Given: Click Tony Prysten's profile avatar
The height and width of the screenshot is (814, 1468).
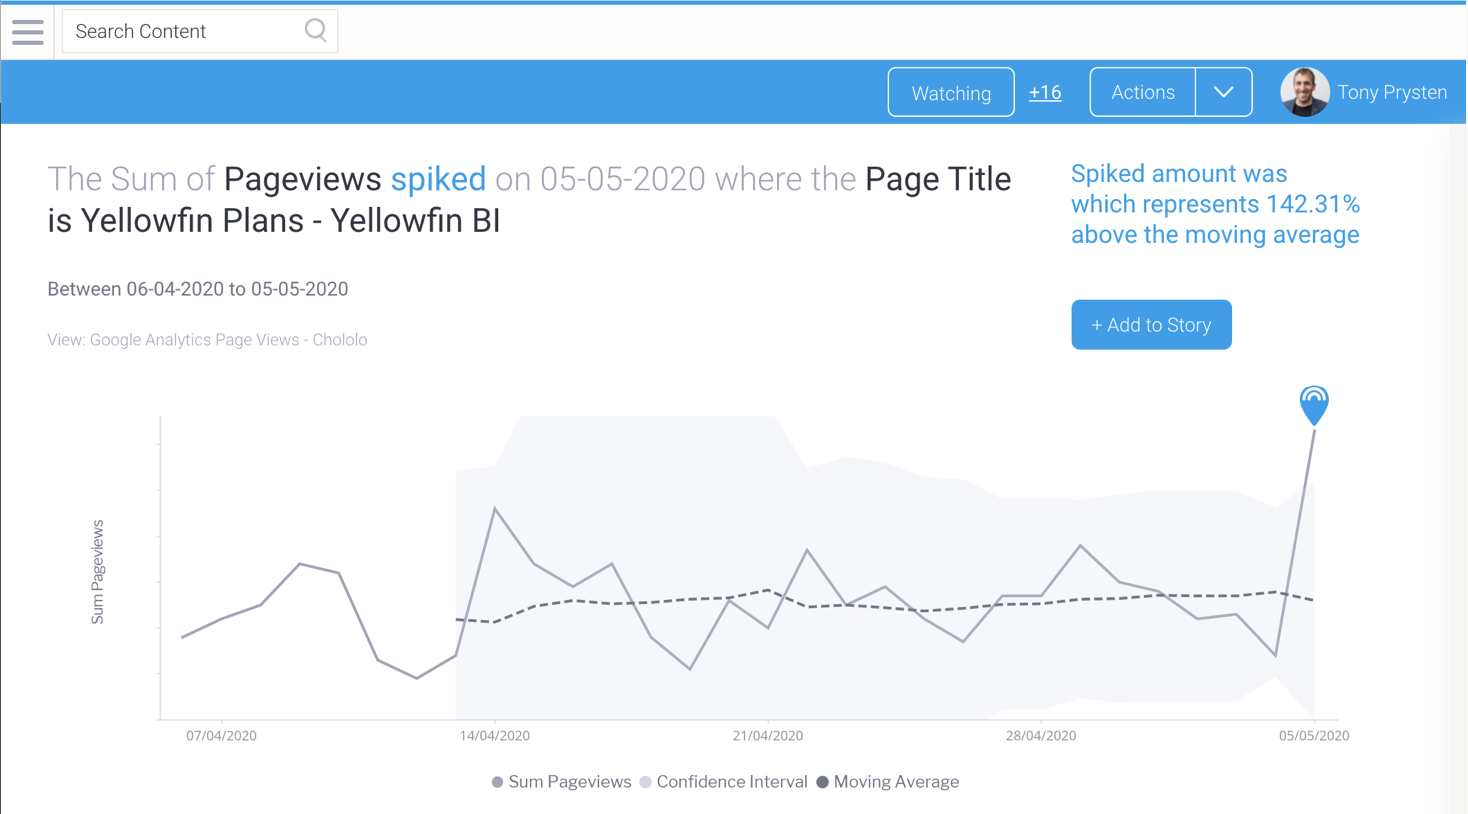Looking at the screenshot, I should pyautogui.click(x=1304, y=93).
